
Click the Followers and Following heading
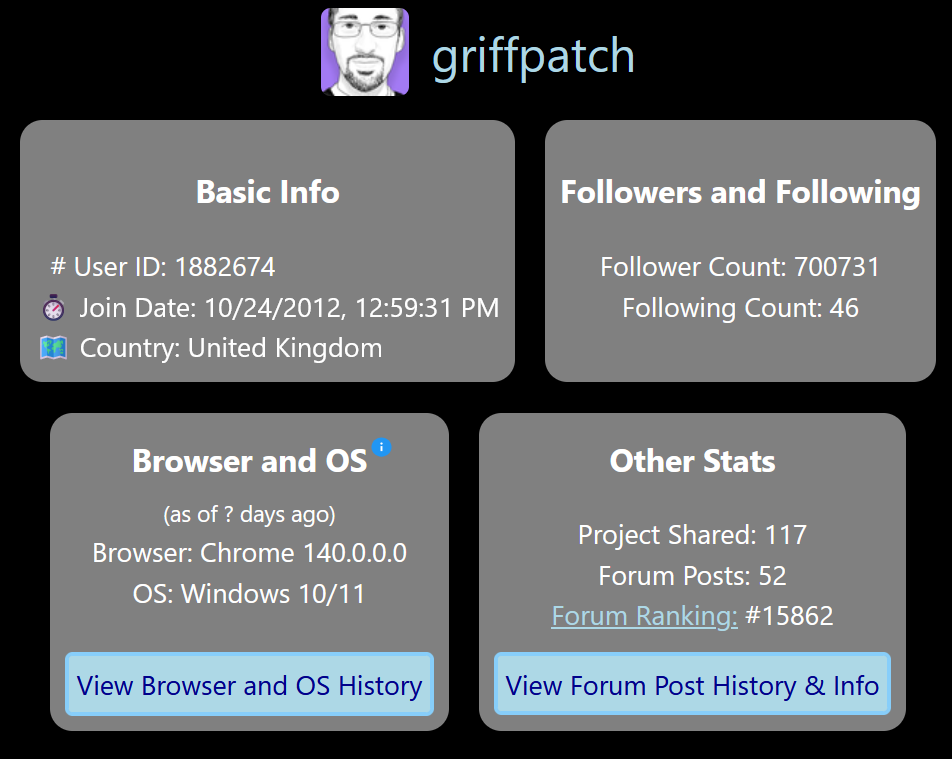tap(740, 192)
